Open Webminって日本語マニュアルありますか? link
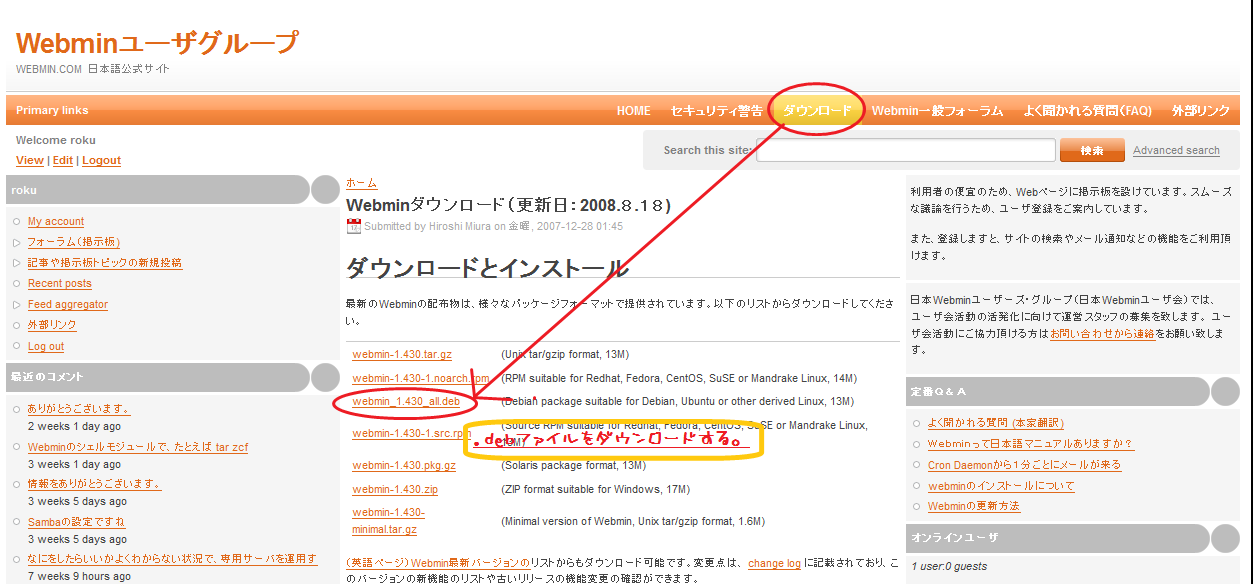 pyautogui.click(x=1030, y=444)
